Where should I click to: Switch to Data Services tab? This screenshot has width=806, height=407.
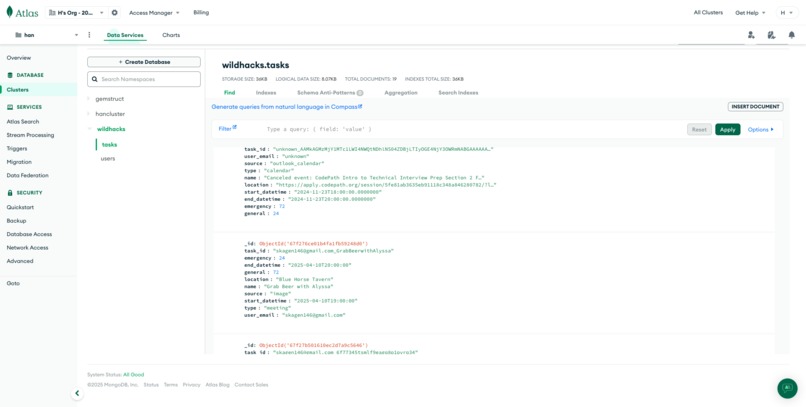click(x=125, y=35)
